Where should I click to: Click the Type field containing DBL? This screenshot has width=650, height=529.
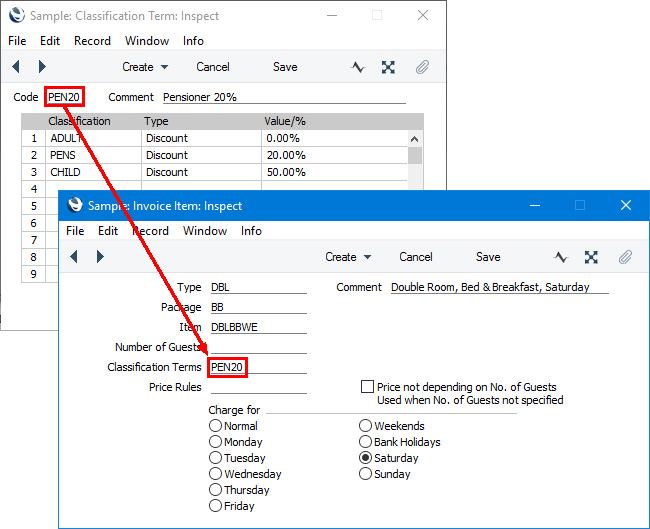pyautogui.click(x=258, y=287)
